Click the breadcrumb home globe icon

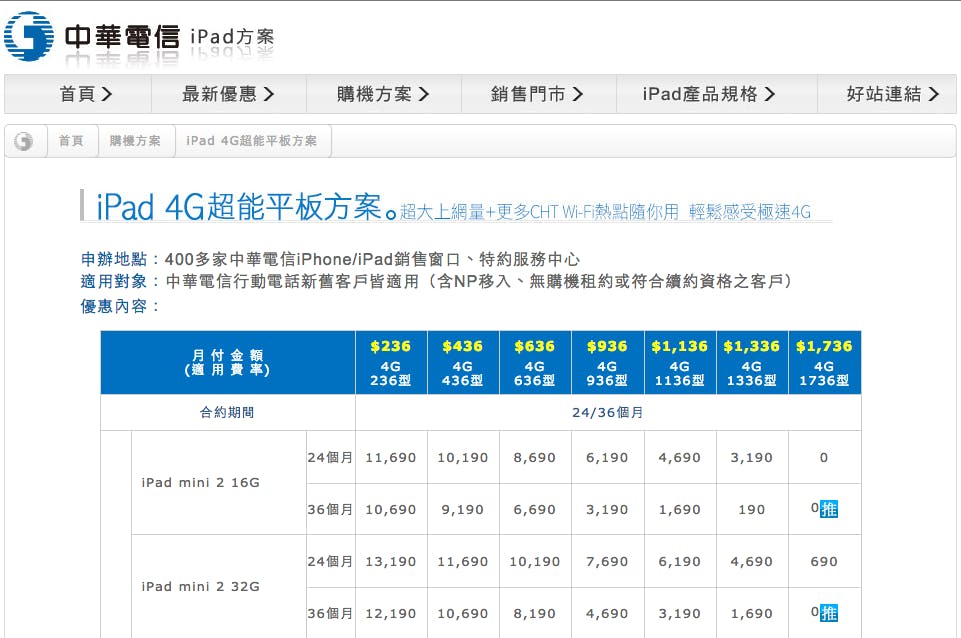click(x=23, y=142)
